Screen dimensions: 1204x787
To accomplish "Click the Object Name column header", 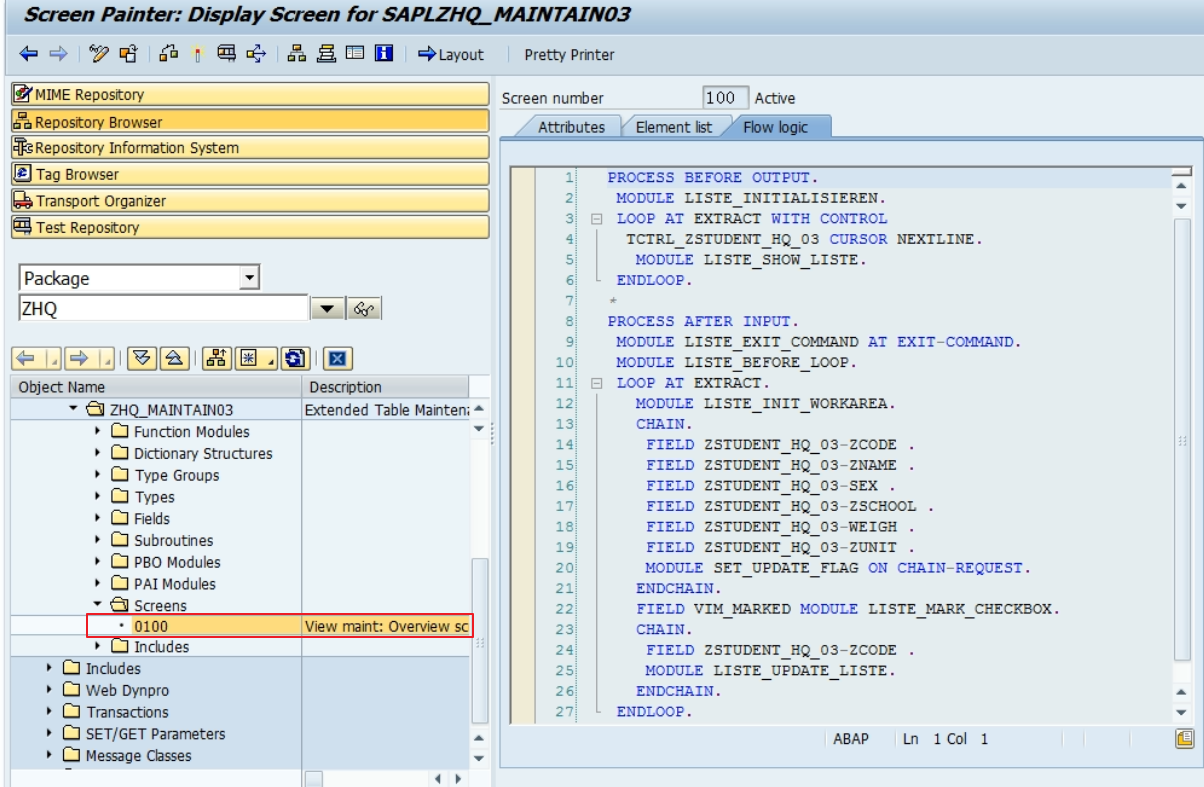I will pyautogui.click(x=156, y=387).
